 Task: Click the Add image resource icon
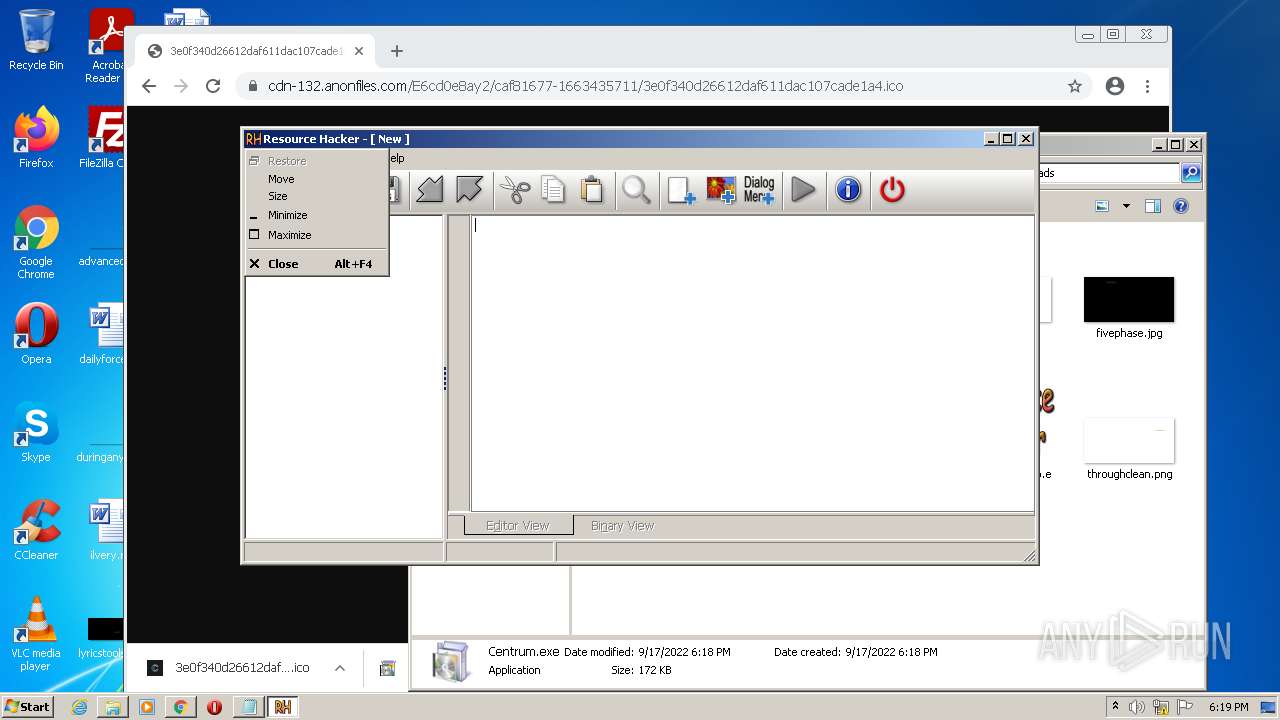click(x=720, y=189)
